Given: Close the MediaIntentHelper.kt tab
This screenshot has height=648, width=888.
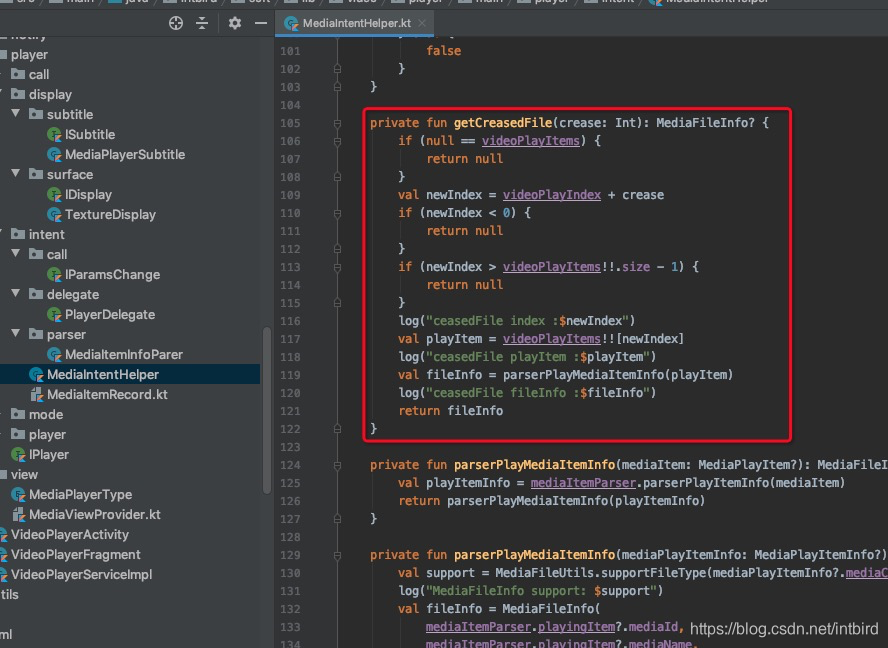Looking at the screenshot, I should (422, 23).
